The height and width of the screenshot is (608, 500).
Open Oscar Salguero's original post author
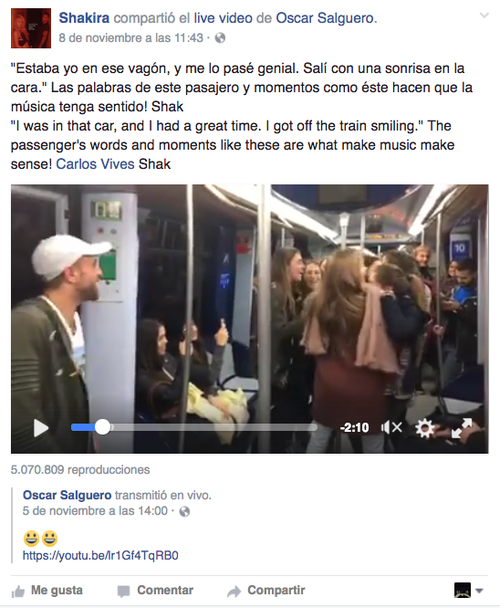click(x=67, y=495)
